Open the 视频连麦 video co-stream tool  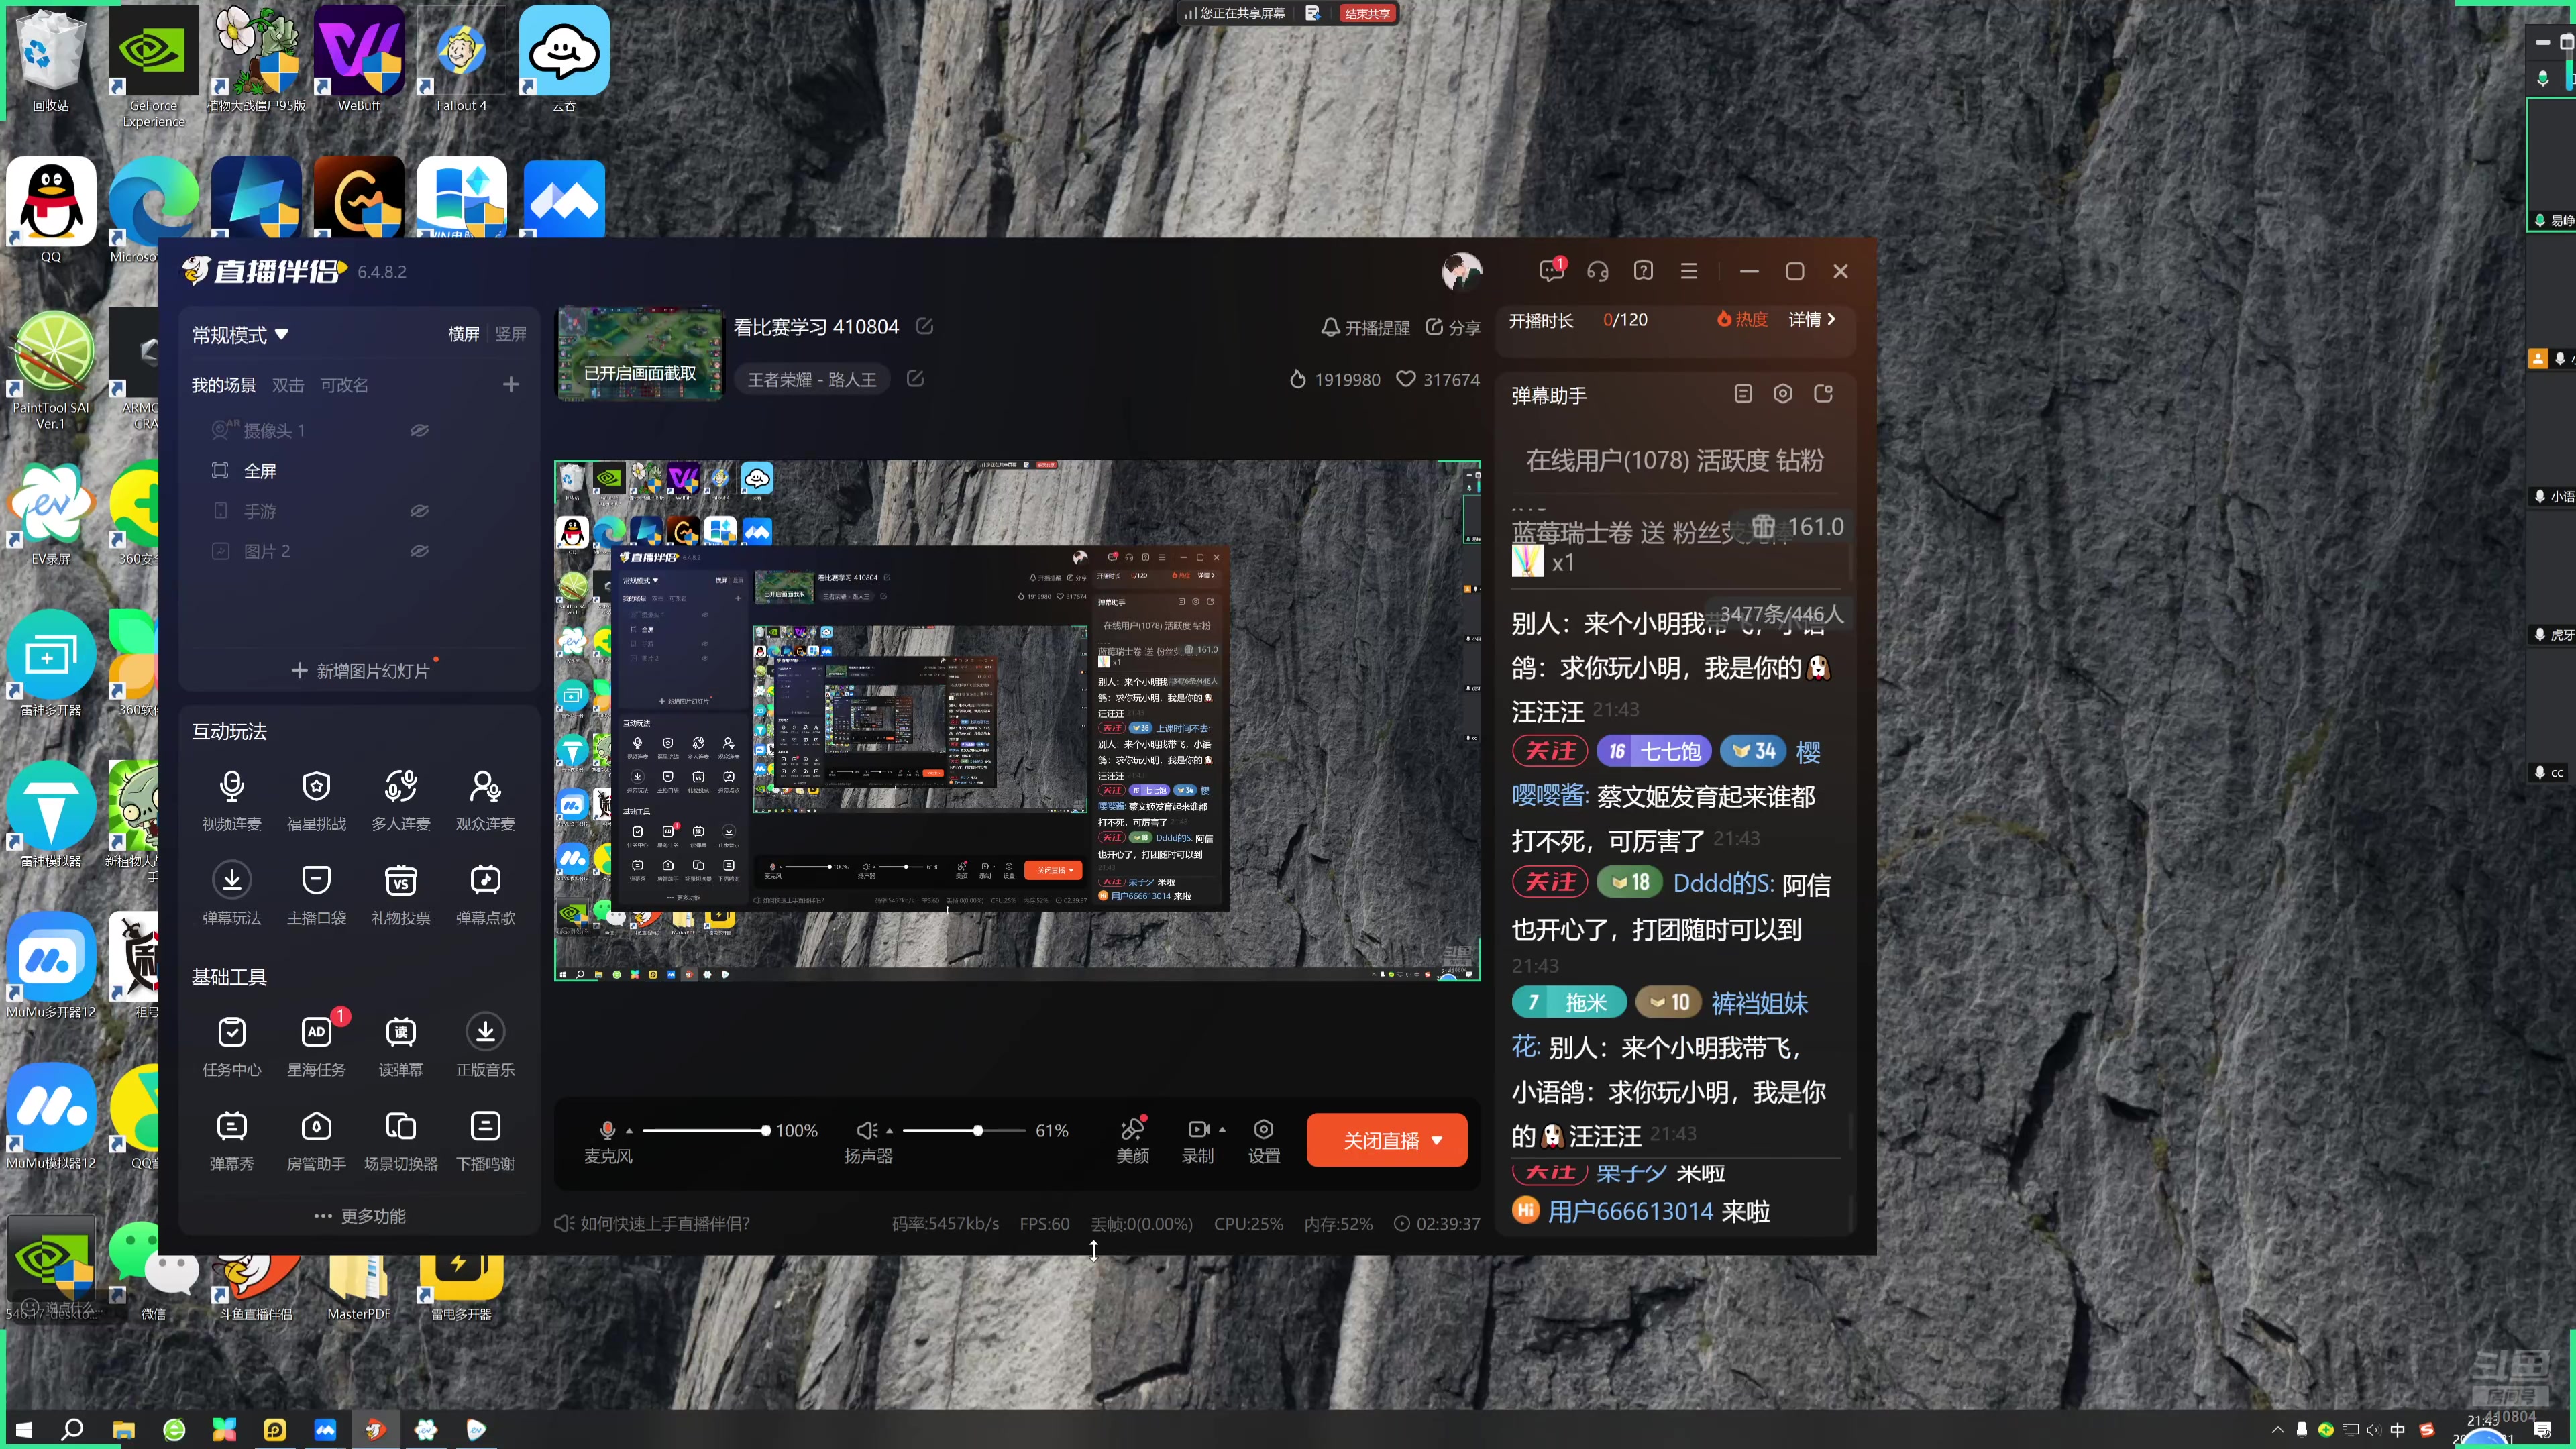pos(231,800)
